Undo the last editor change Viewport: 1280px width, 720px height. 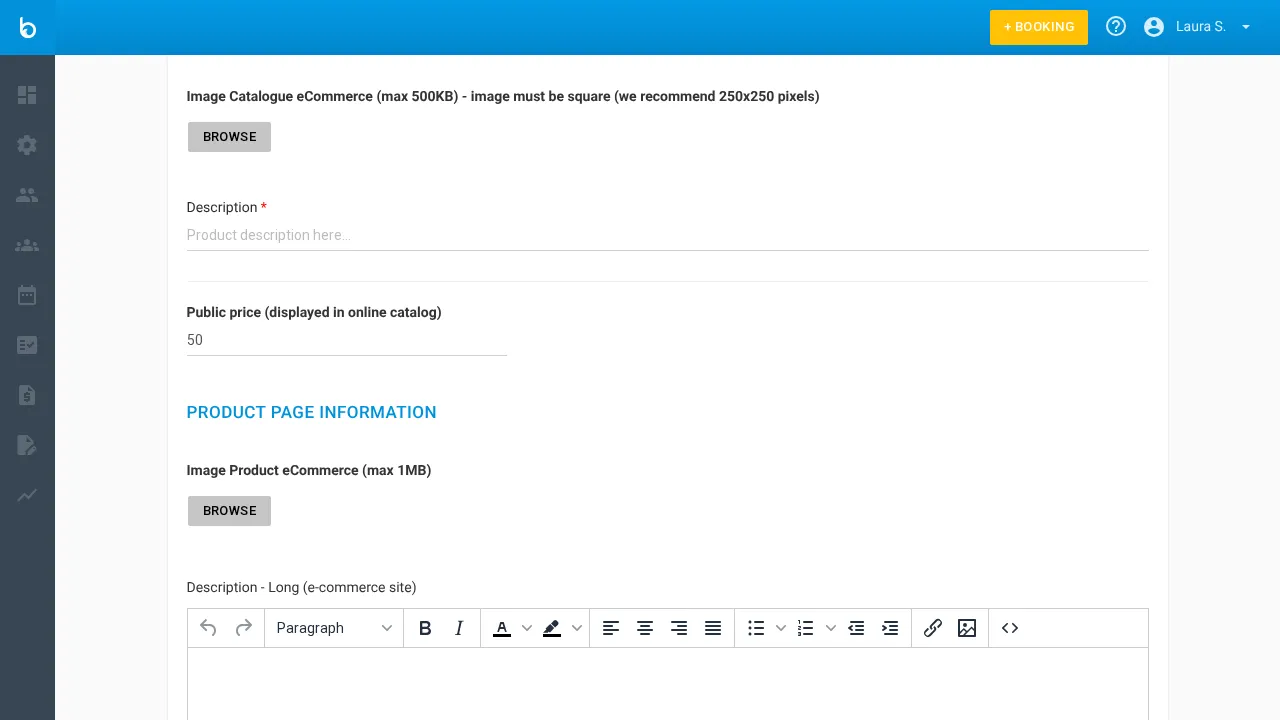[x=208, y=628]
